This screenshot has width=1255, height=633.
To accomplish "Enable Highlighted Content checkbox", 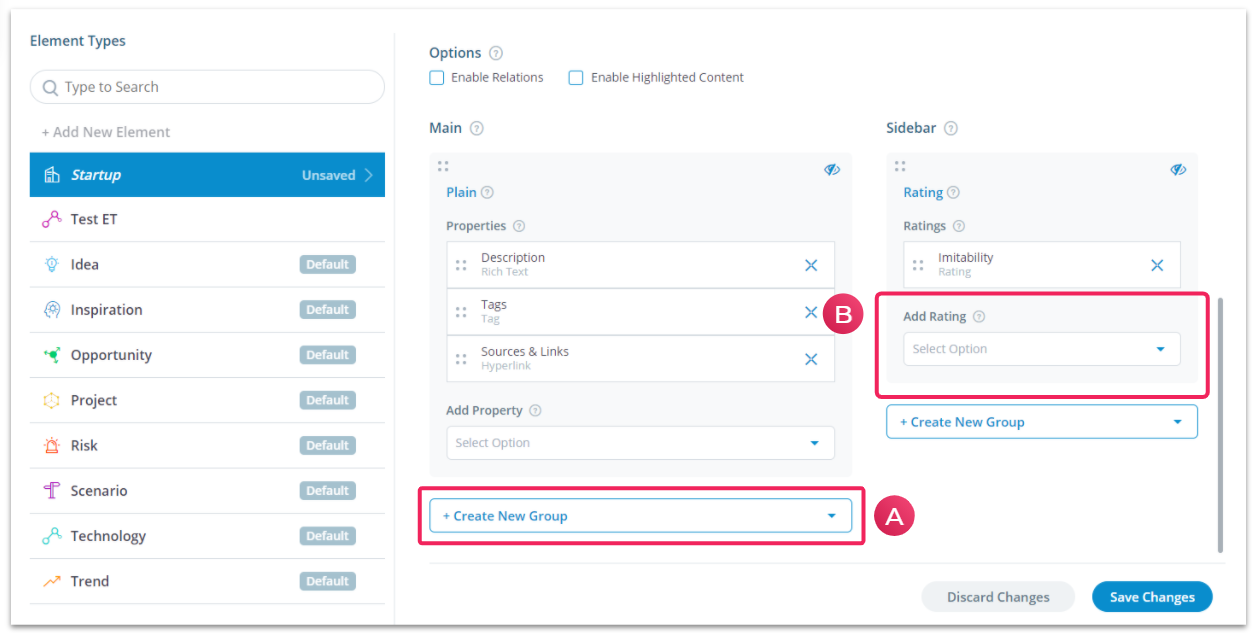I will [576, 78].
